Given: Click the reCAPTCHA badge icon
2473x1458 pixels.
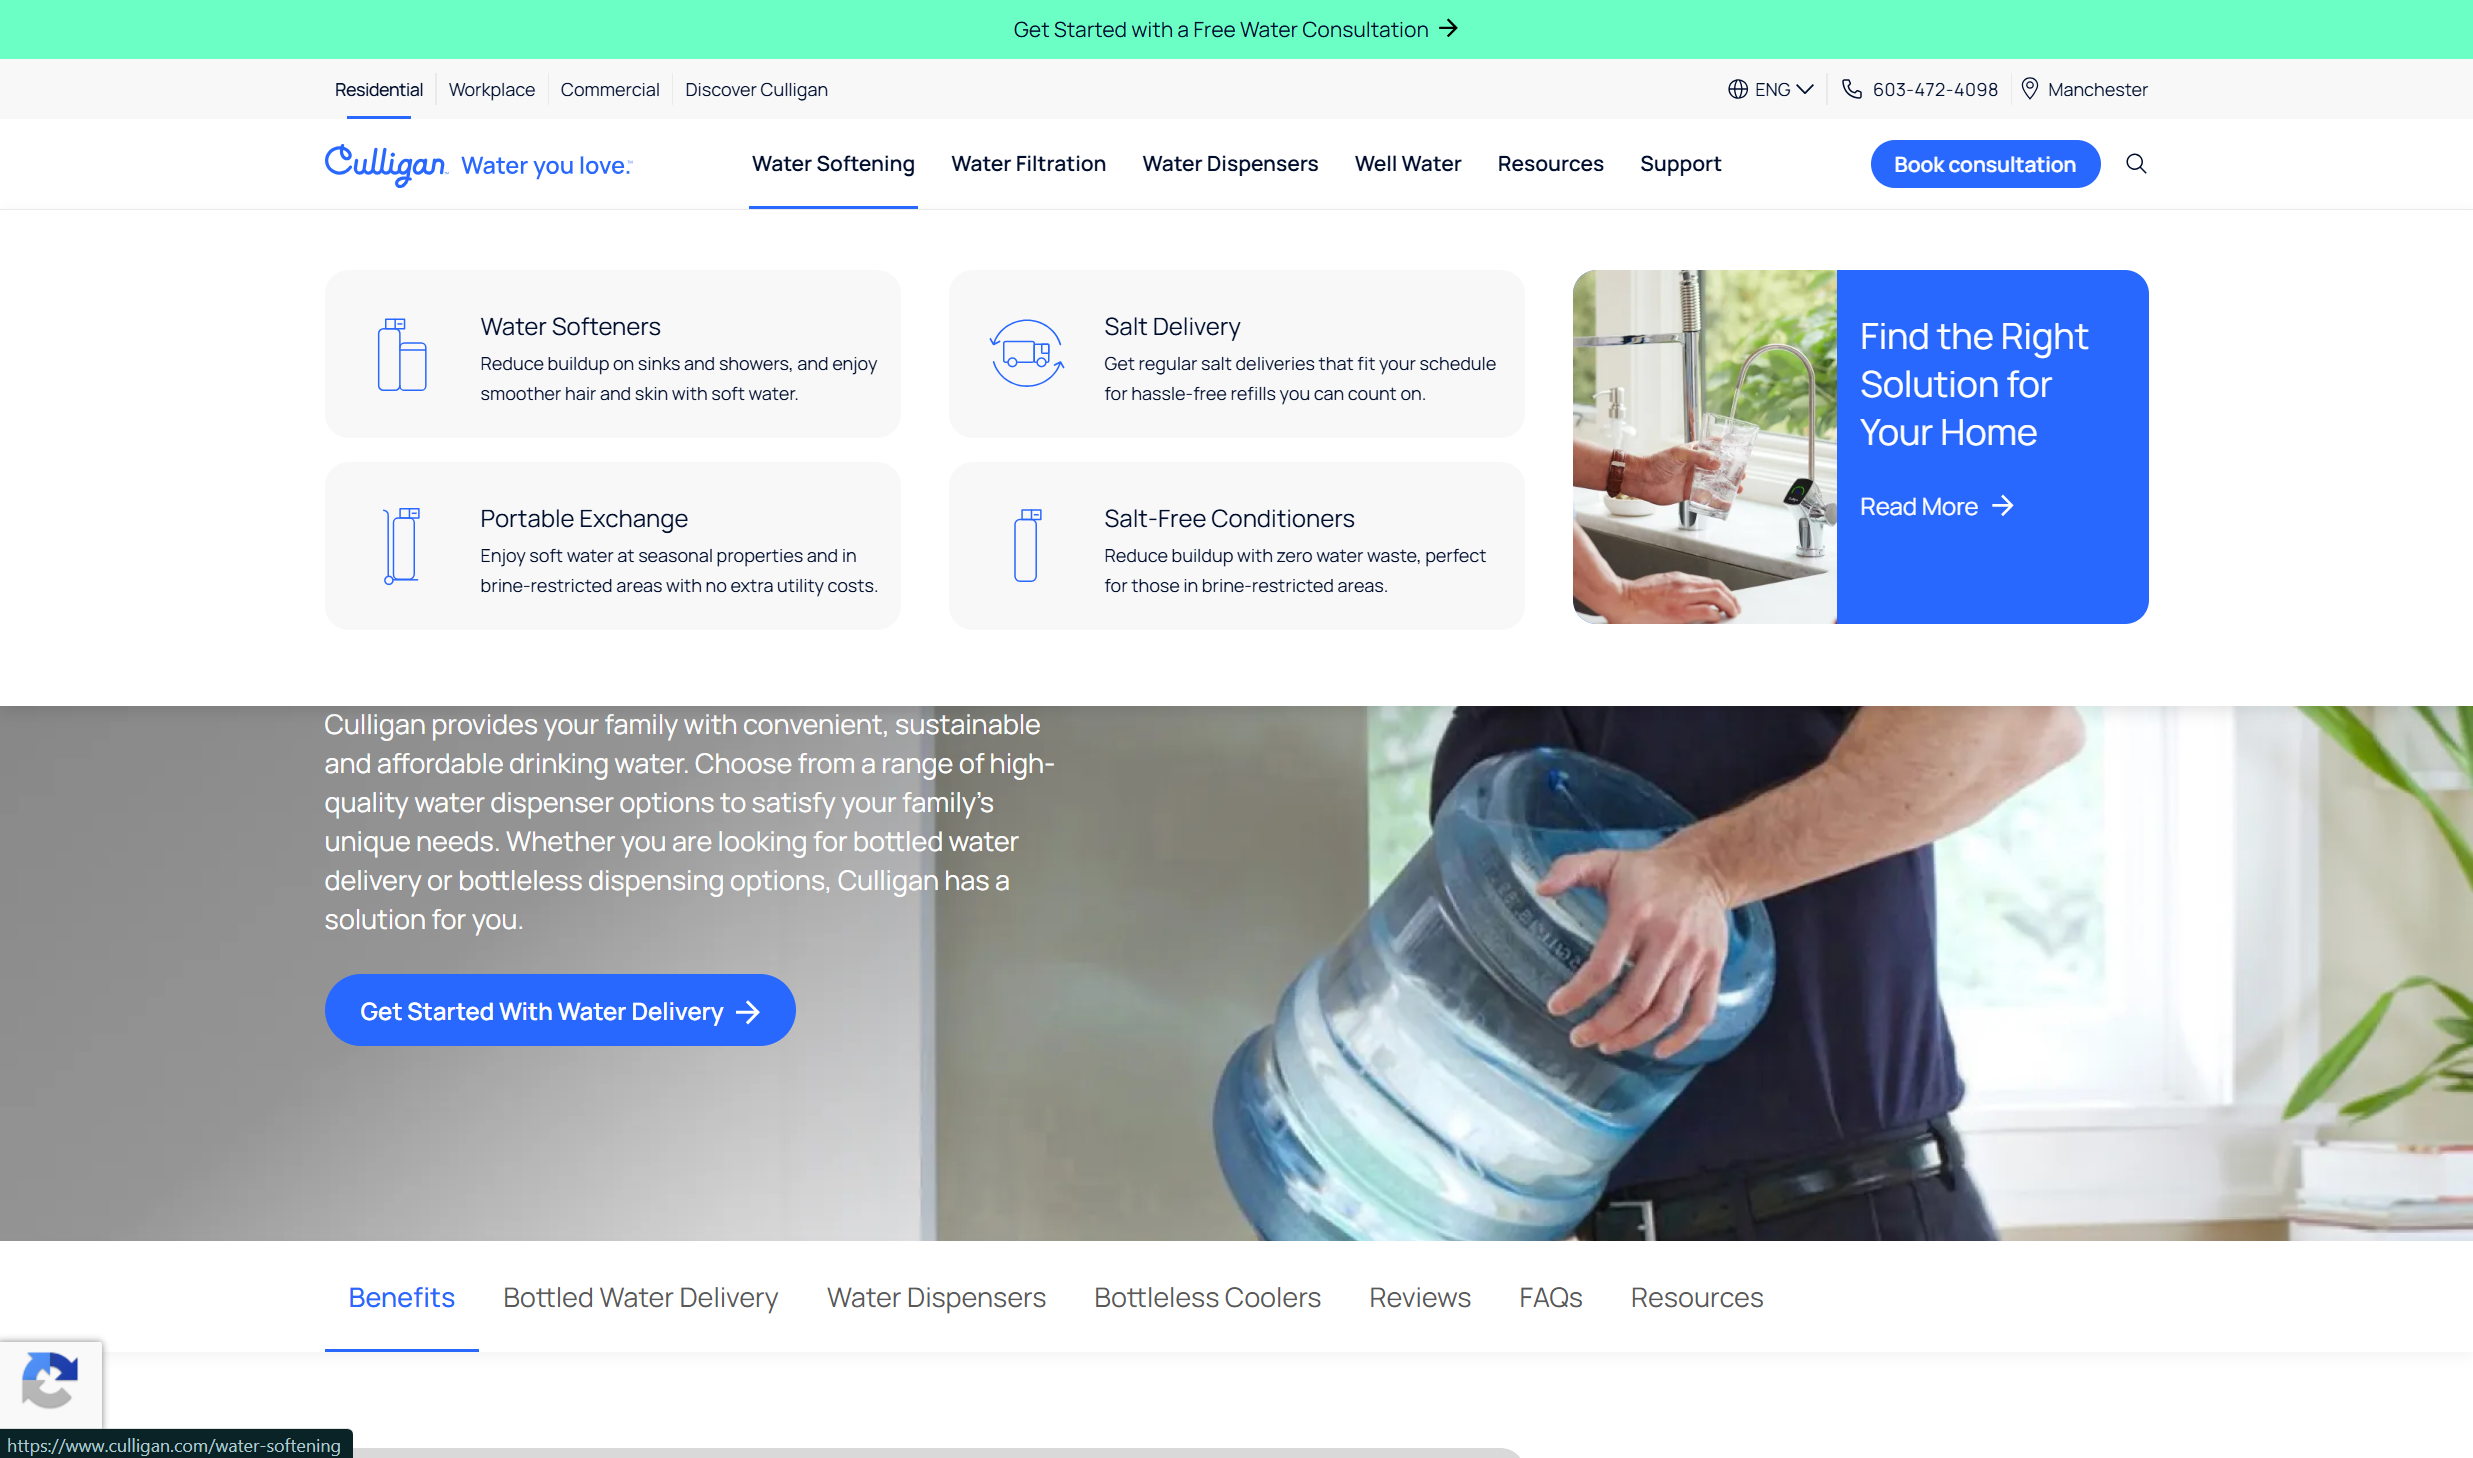Looking at the screenshot, I should click(x=50, y=1381).
